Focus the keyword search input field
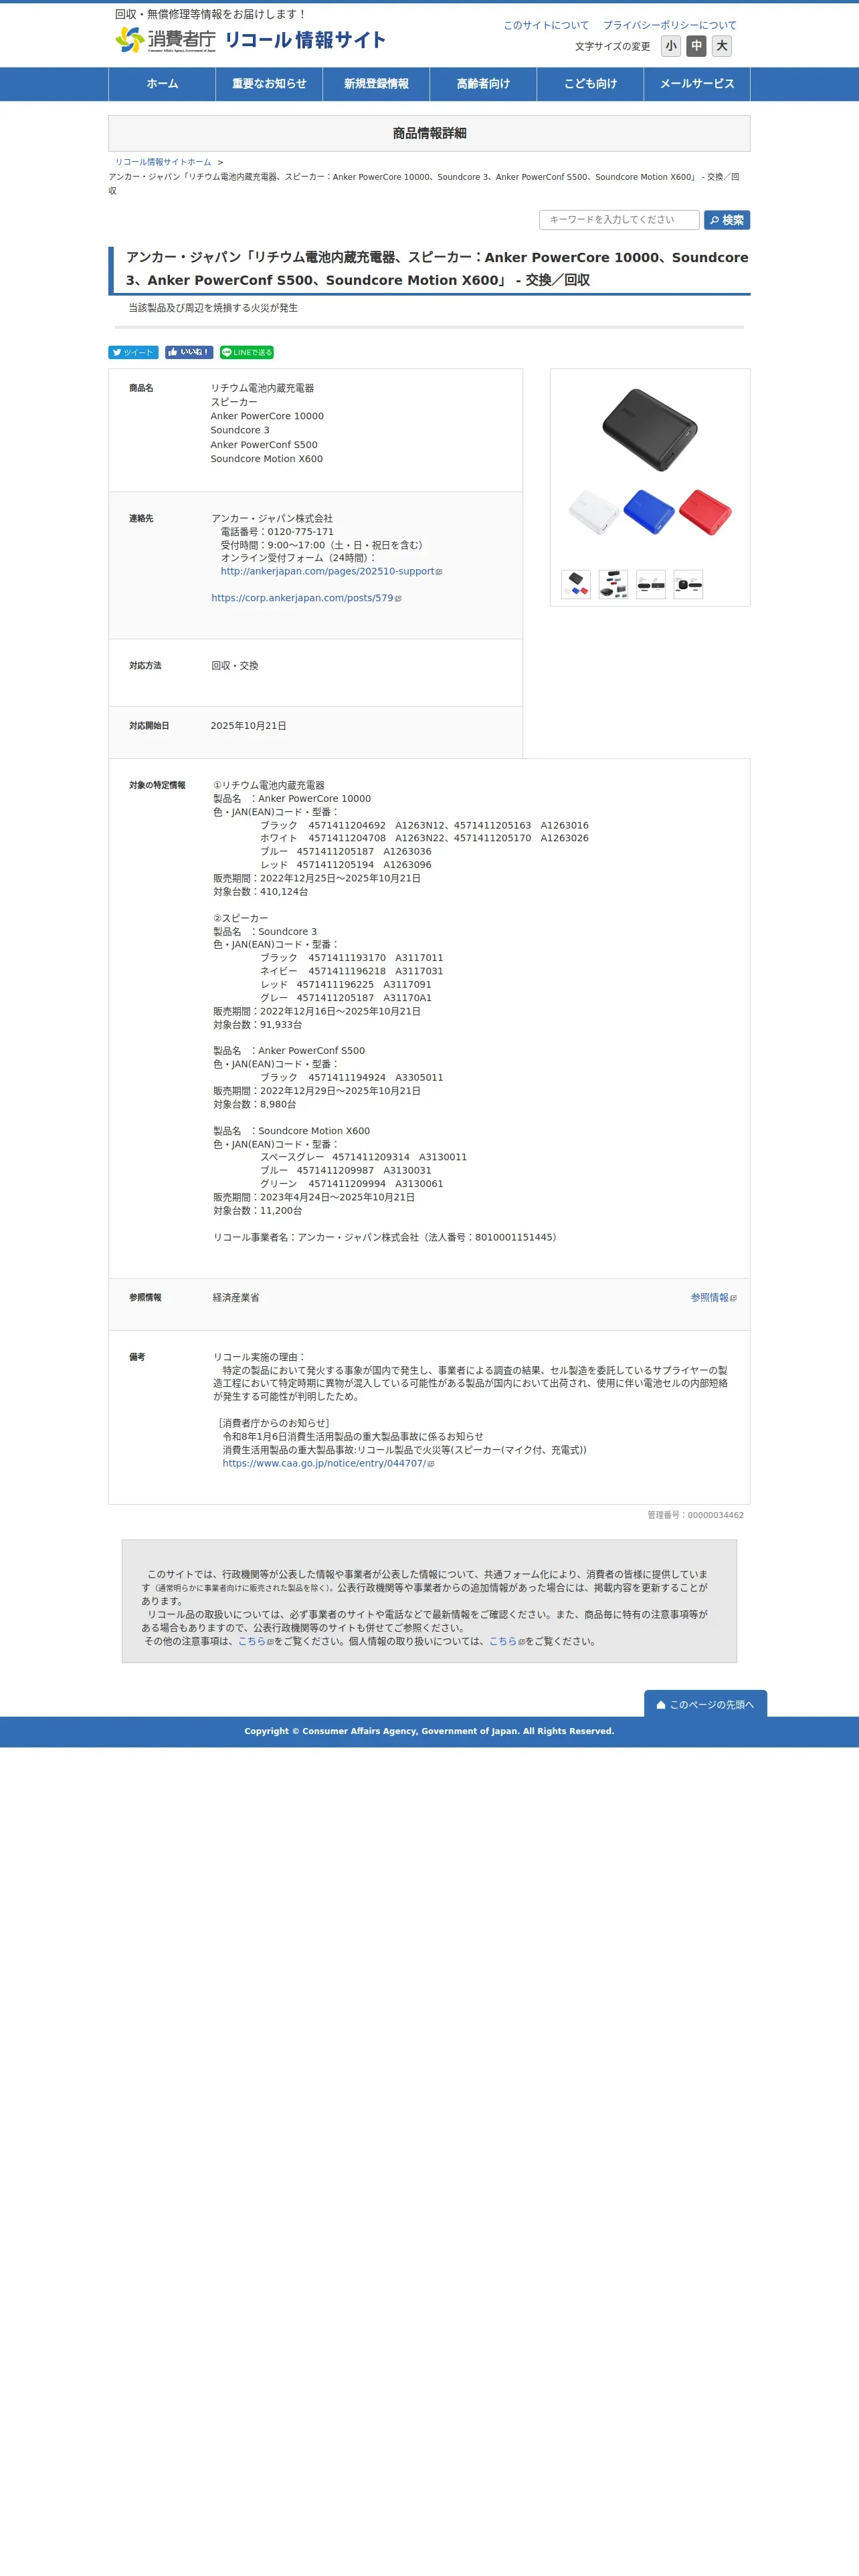The height and width of the screenshot is (2576, 859). point(619,220)
